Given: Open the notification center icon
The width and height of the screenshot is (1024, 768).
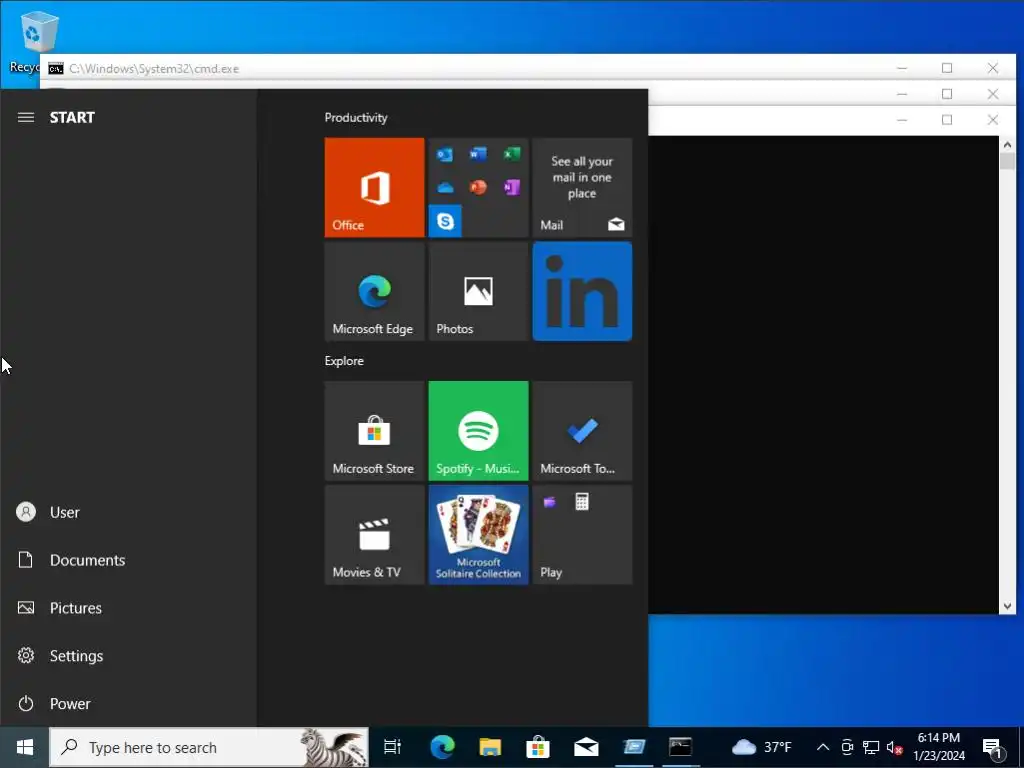Looking at the screenshot, I should pyautogui.click(x=993, y=748).
